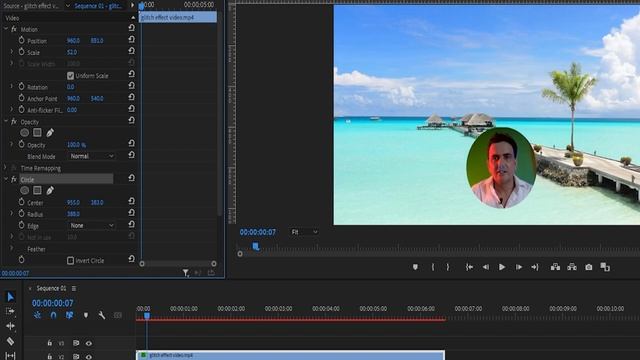Image resolution: width=640 pixels, height=360 pixels.
Task: Toggle Snap in timeline (magnet icon)
Action: click(53, 315)
